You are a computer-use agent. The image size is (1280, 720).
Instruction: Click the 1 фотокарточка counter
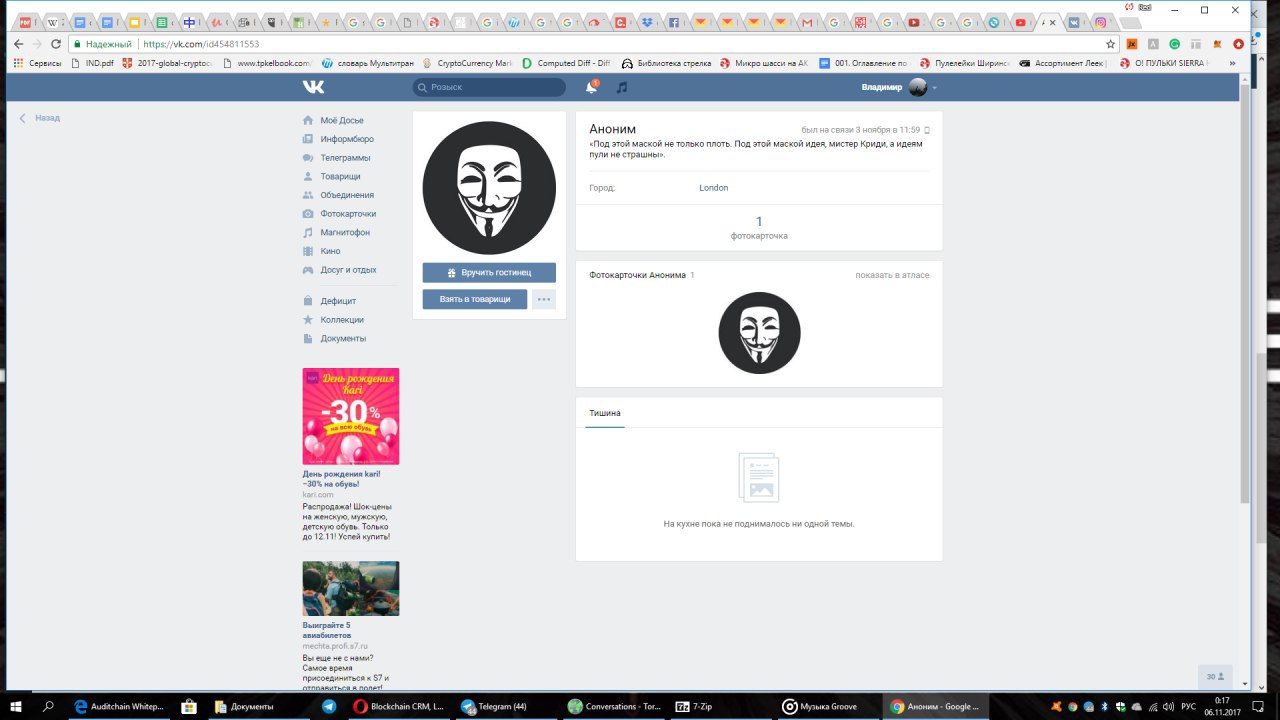759,228
